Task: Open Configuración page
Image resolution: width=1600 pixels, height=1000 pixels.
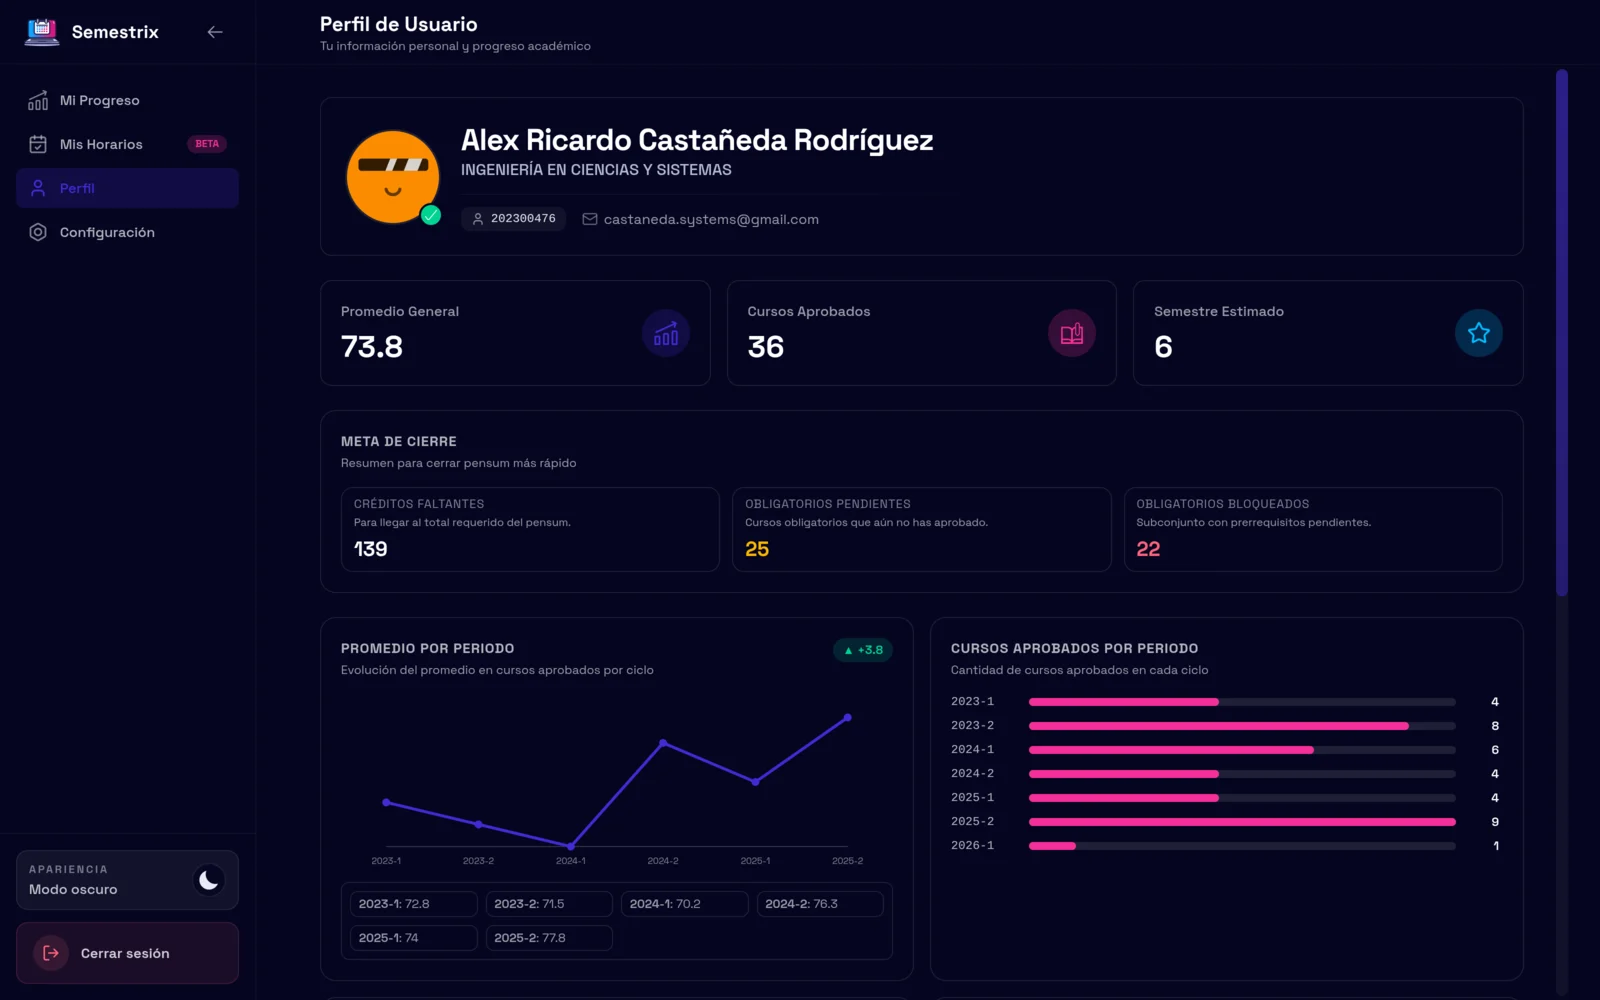Action: click(127, 232)
